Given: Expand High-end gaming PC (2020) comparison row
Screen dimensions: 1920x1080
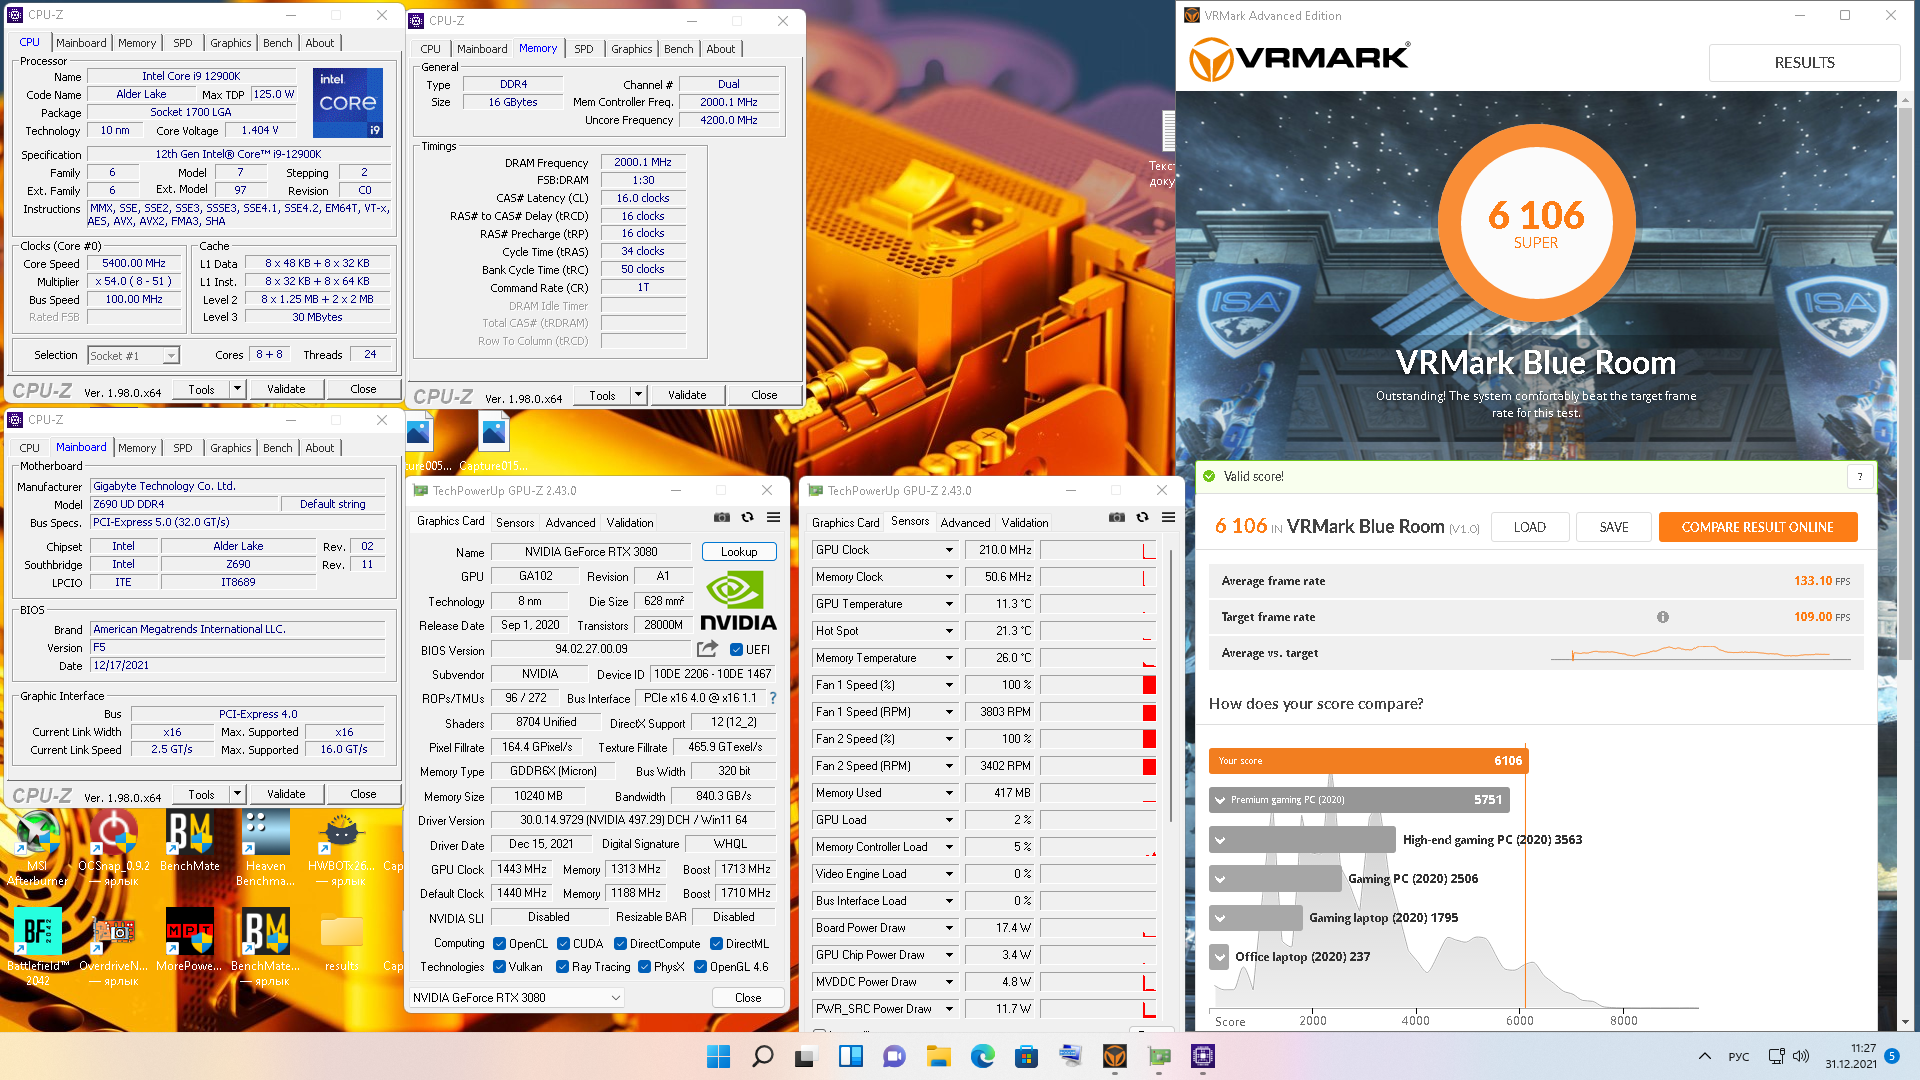Looking at the screenshot, I should coord(1220,840).
